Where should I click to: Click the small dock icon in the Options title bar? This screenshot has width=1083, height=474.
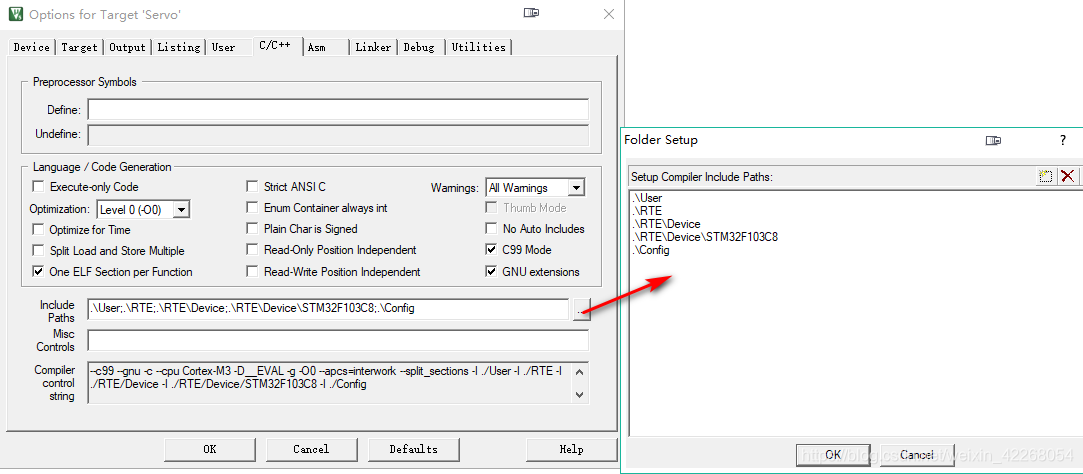click(x=531, y=13)
